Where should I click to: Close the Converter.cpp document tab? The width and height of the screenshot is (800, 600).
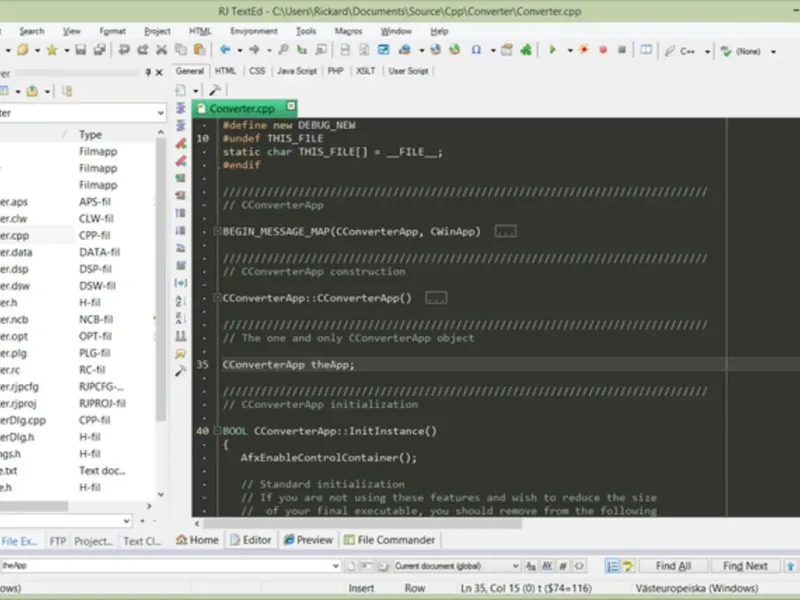coord(291,108)
